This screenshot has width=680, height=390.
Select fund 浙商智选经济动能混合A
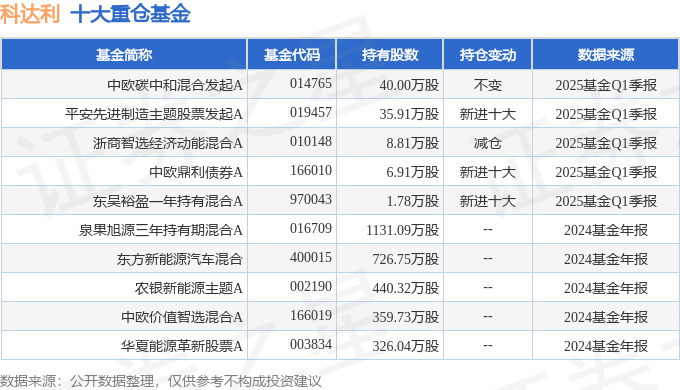click(167, 143)
